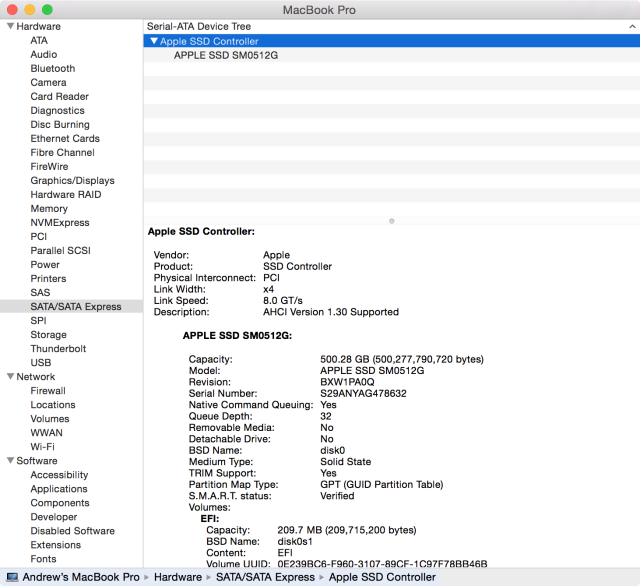Click serial number S29ANYAG478632
This screenshot has height=586, width=640.
363,393
